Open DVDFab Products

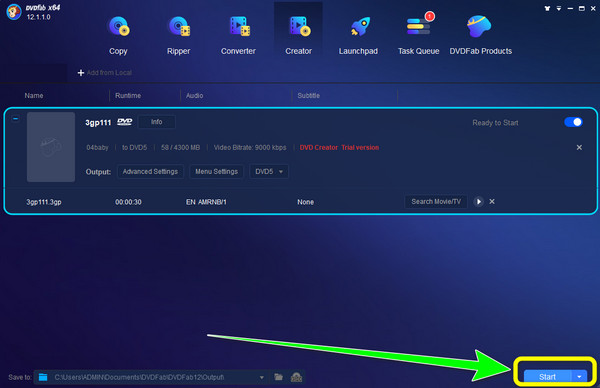(x=481, y=36)
